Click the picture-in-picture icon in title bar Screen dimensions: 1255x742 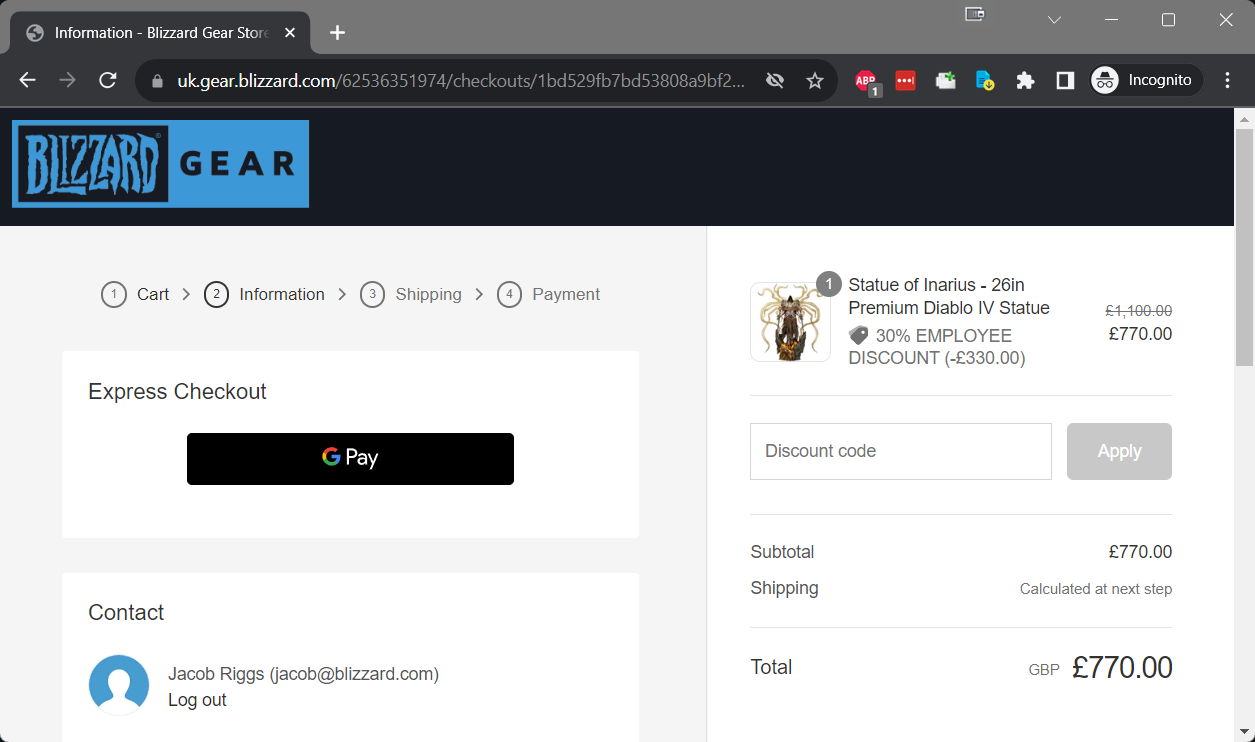[x=974, y=14]
